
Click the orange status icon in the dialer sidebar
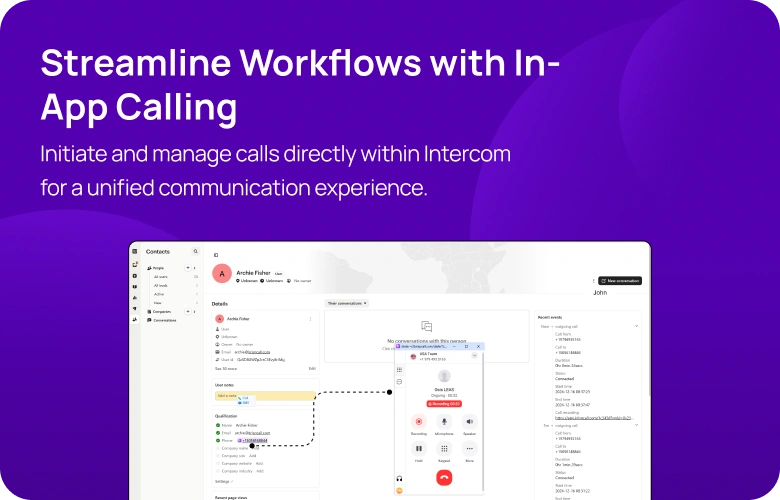pyautogui.click(x=399, y=491)
